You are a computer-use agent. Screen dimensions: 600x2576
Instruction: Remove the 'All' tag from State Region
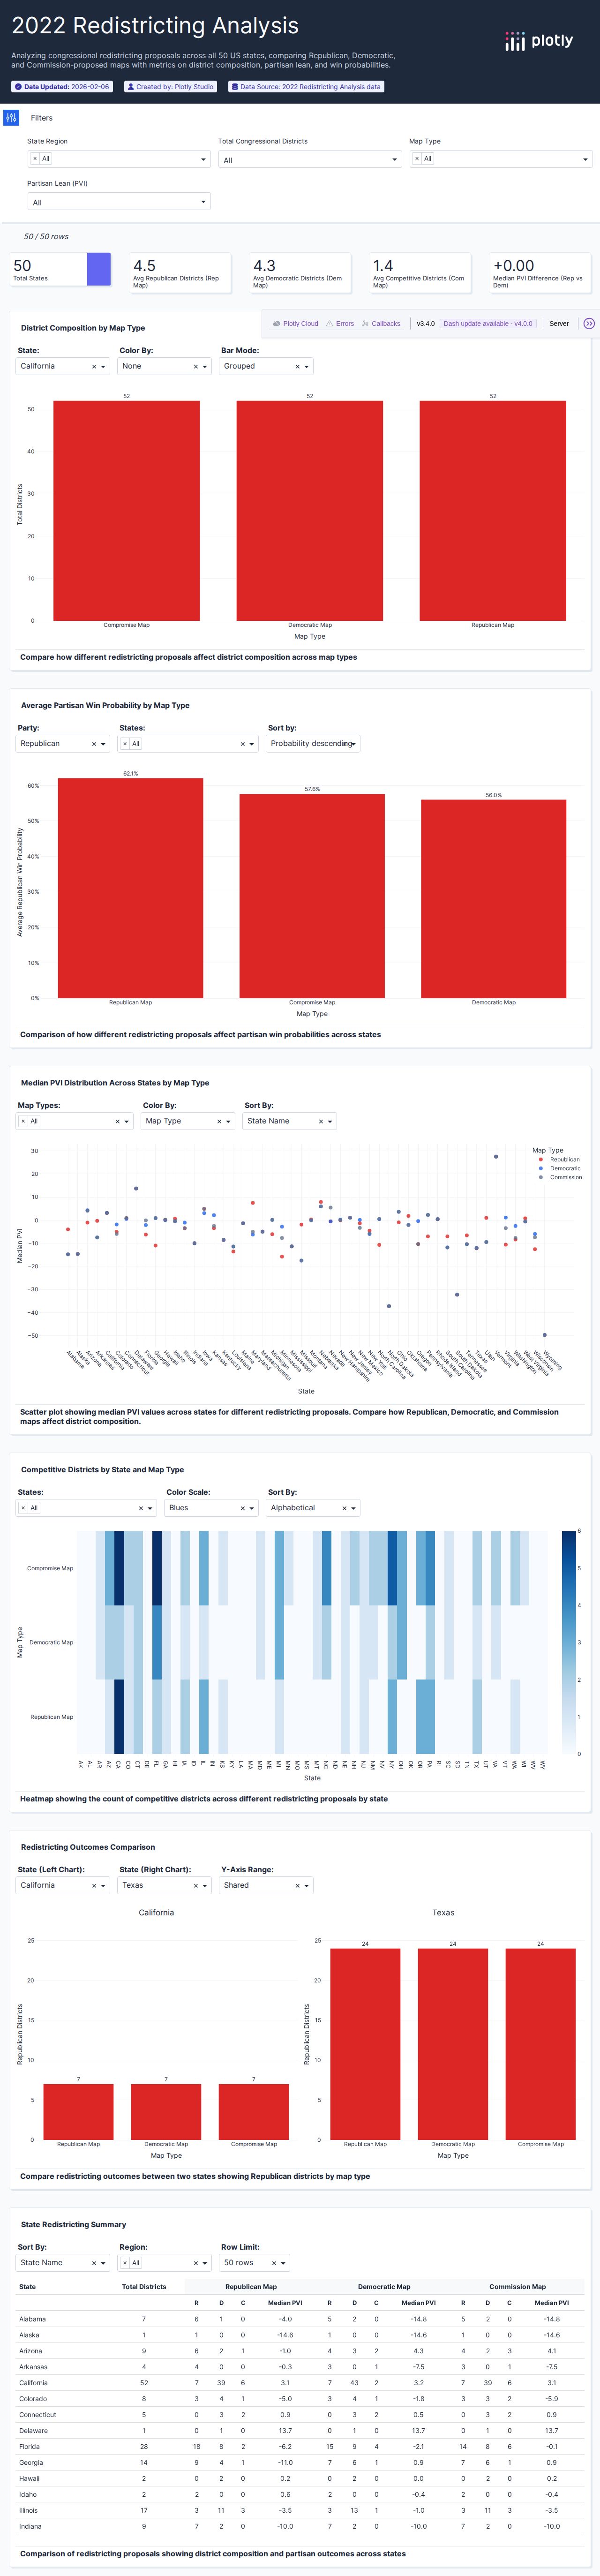coord(35,159)
